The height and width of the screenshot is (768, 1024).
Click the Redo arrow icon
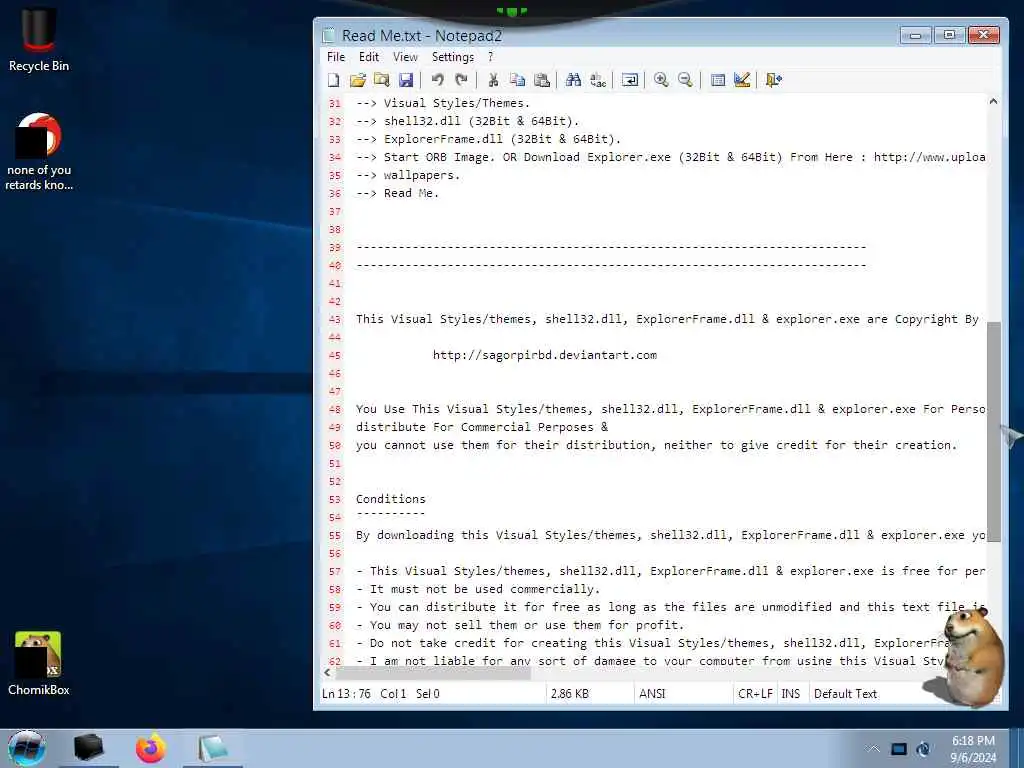[461, 80]
